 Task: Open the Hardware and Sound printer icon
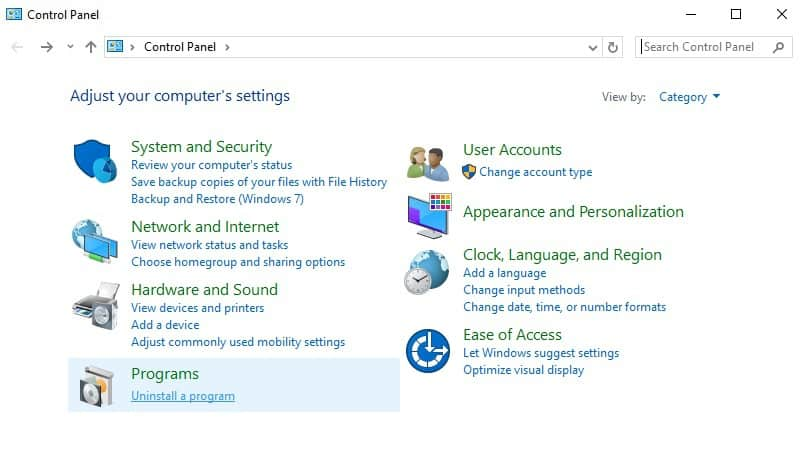click(96, 305)
